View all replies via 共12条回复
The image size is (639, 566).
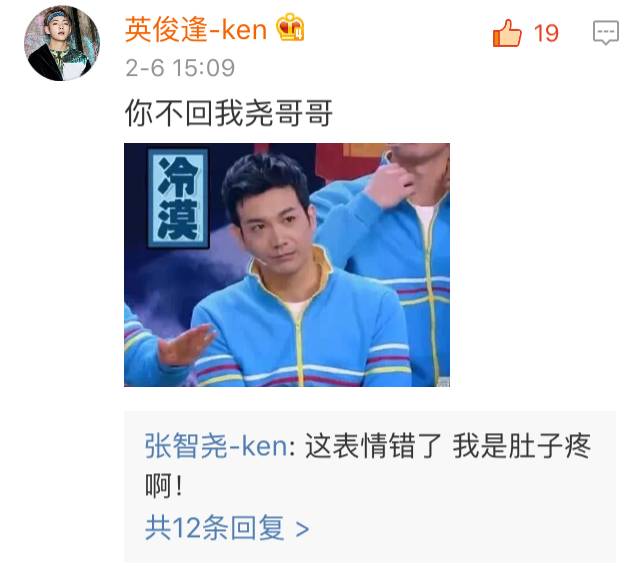[214, 528]
